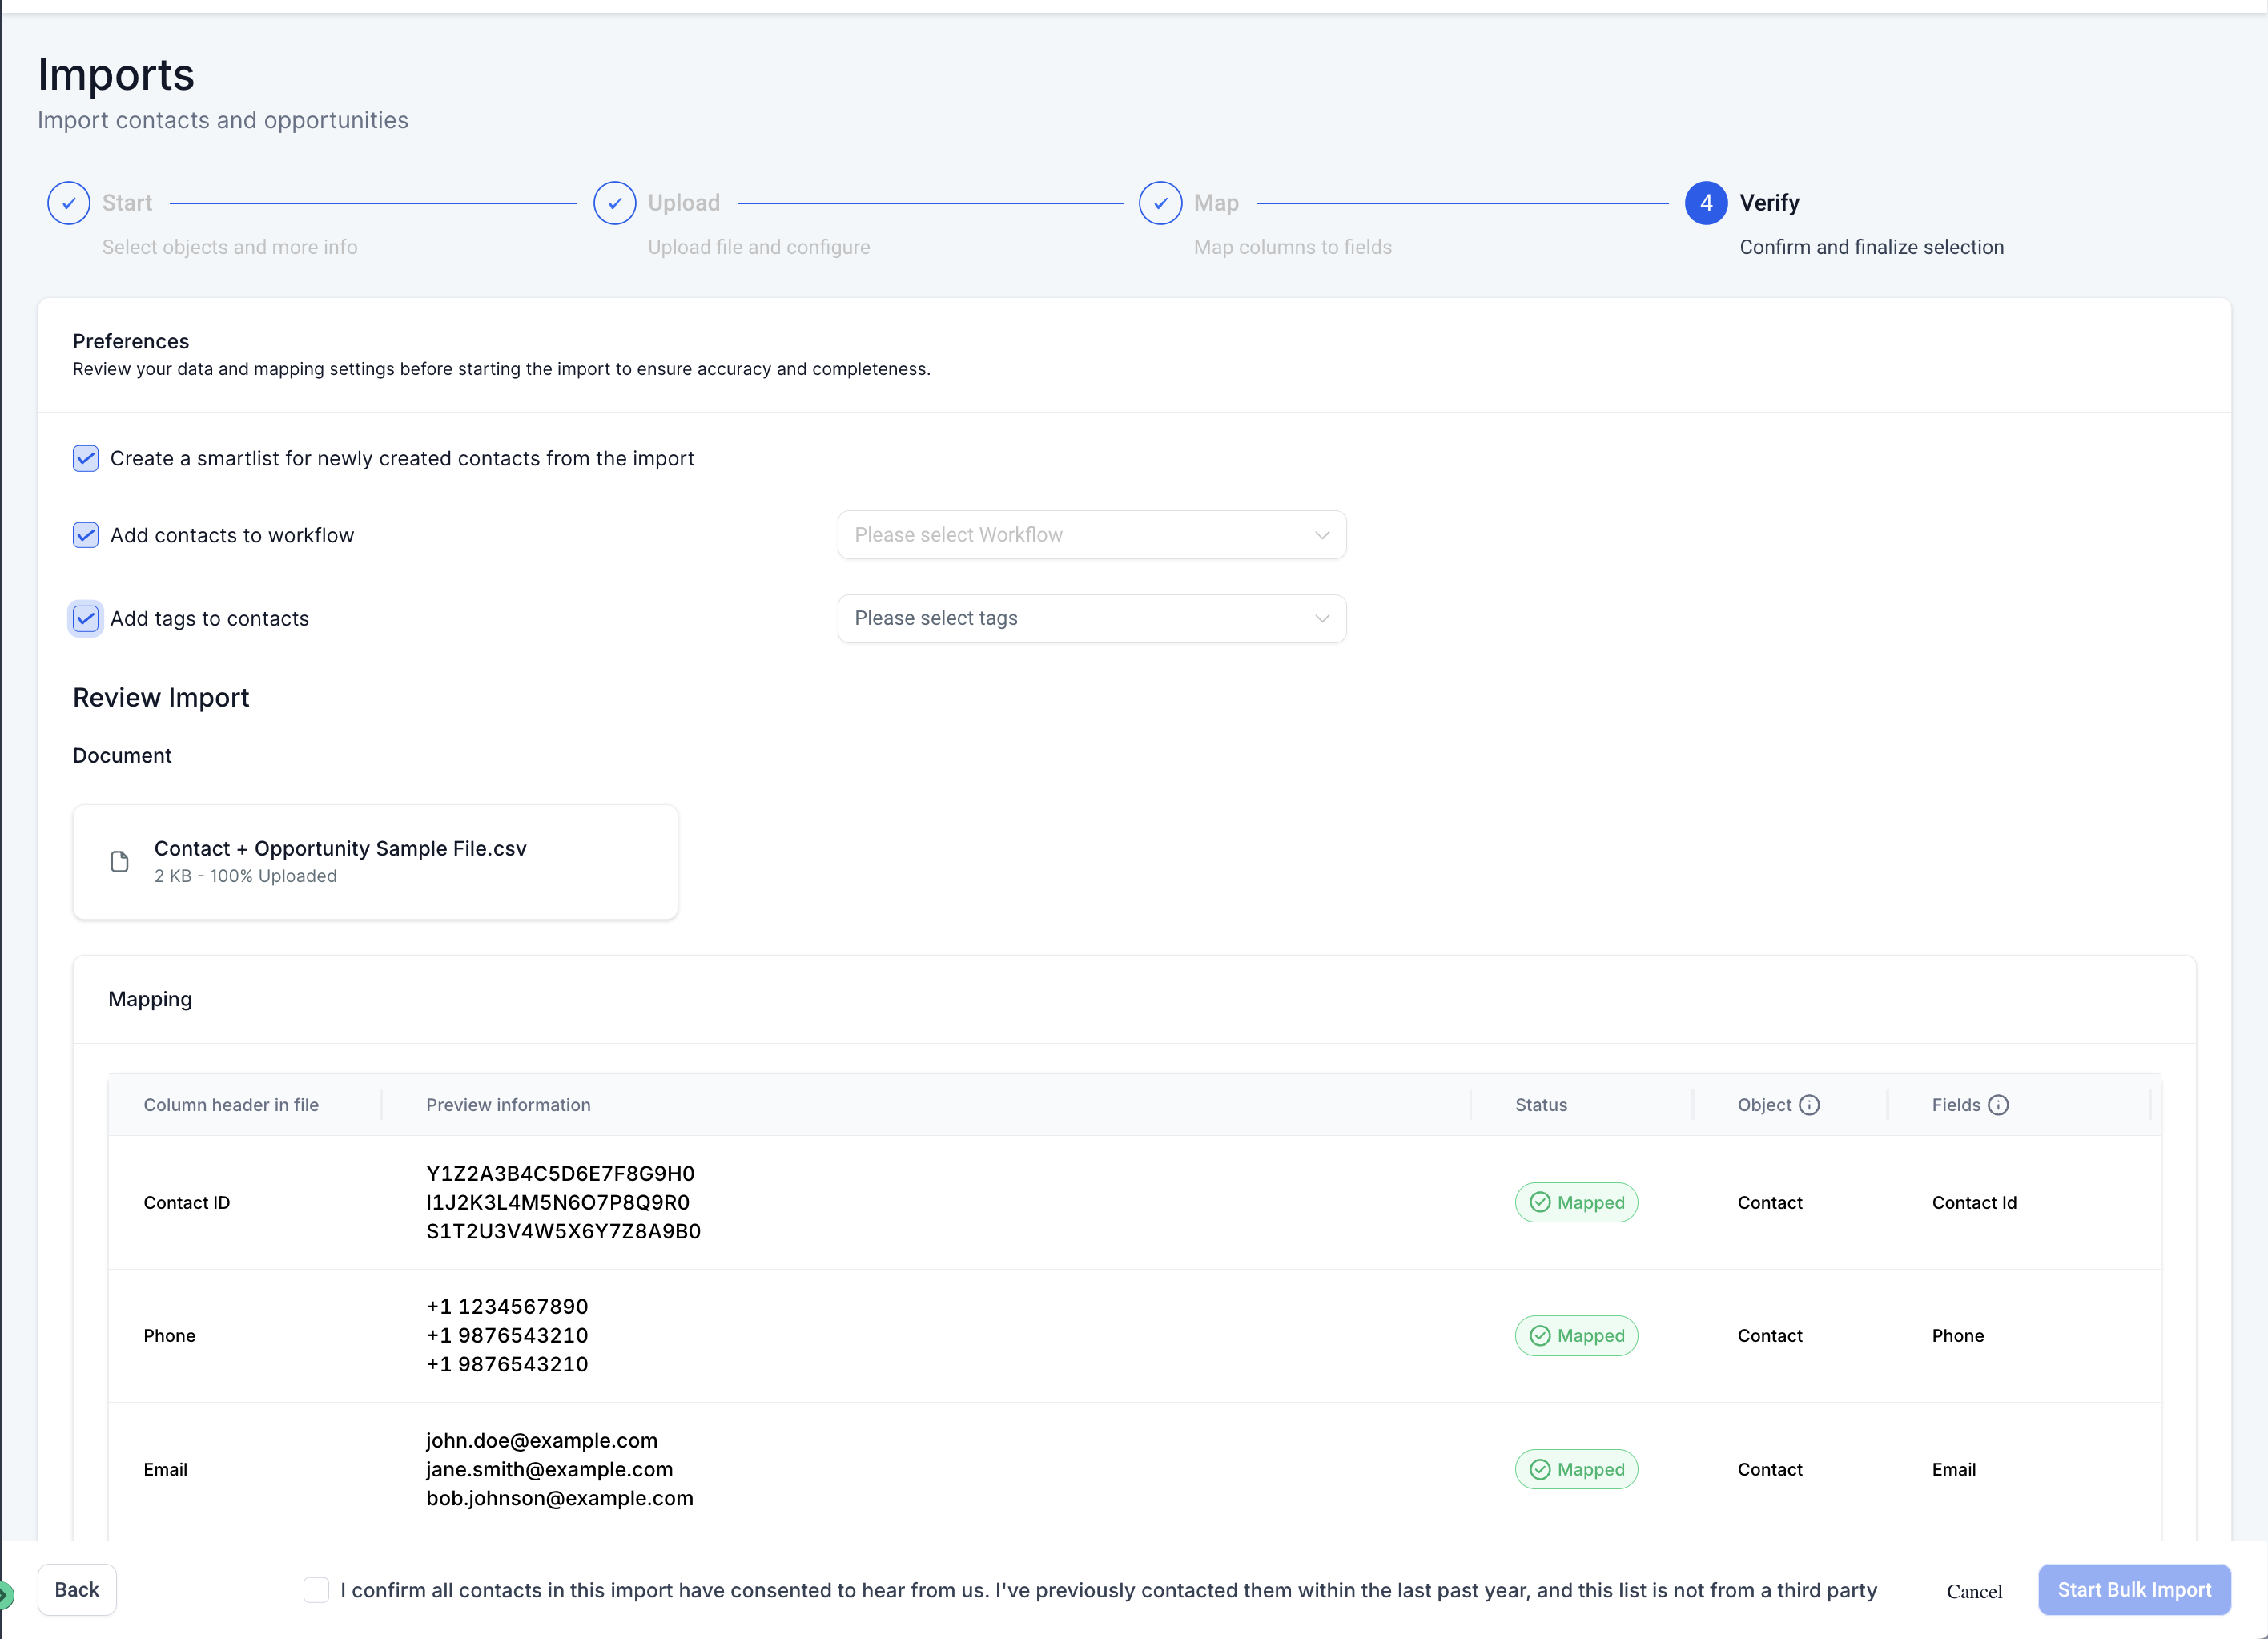Click the info icon next to Fields column
The width and height of the screenshot is (2268, 1639).
pyautogui.click(x=1999, y=1105)
